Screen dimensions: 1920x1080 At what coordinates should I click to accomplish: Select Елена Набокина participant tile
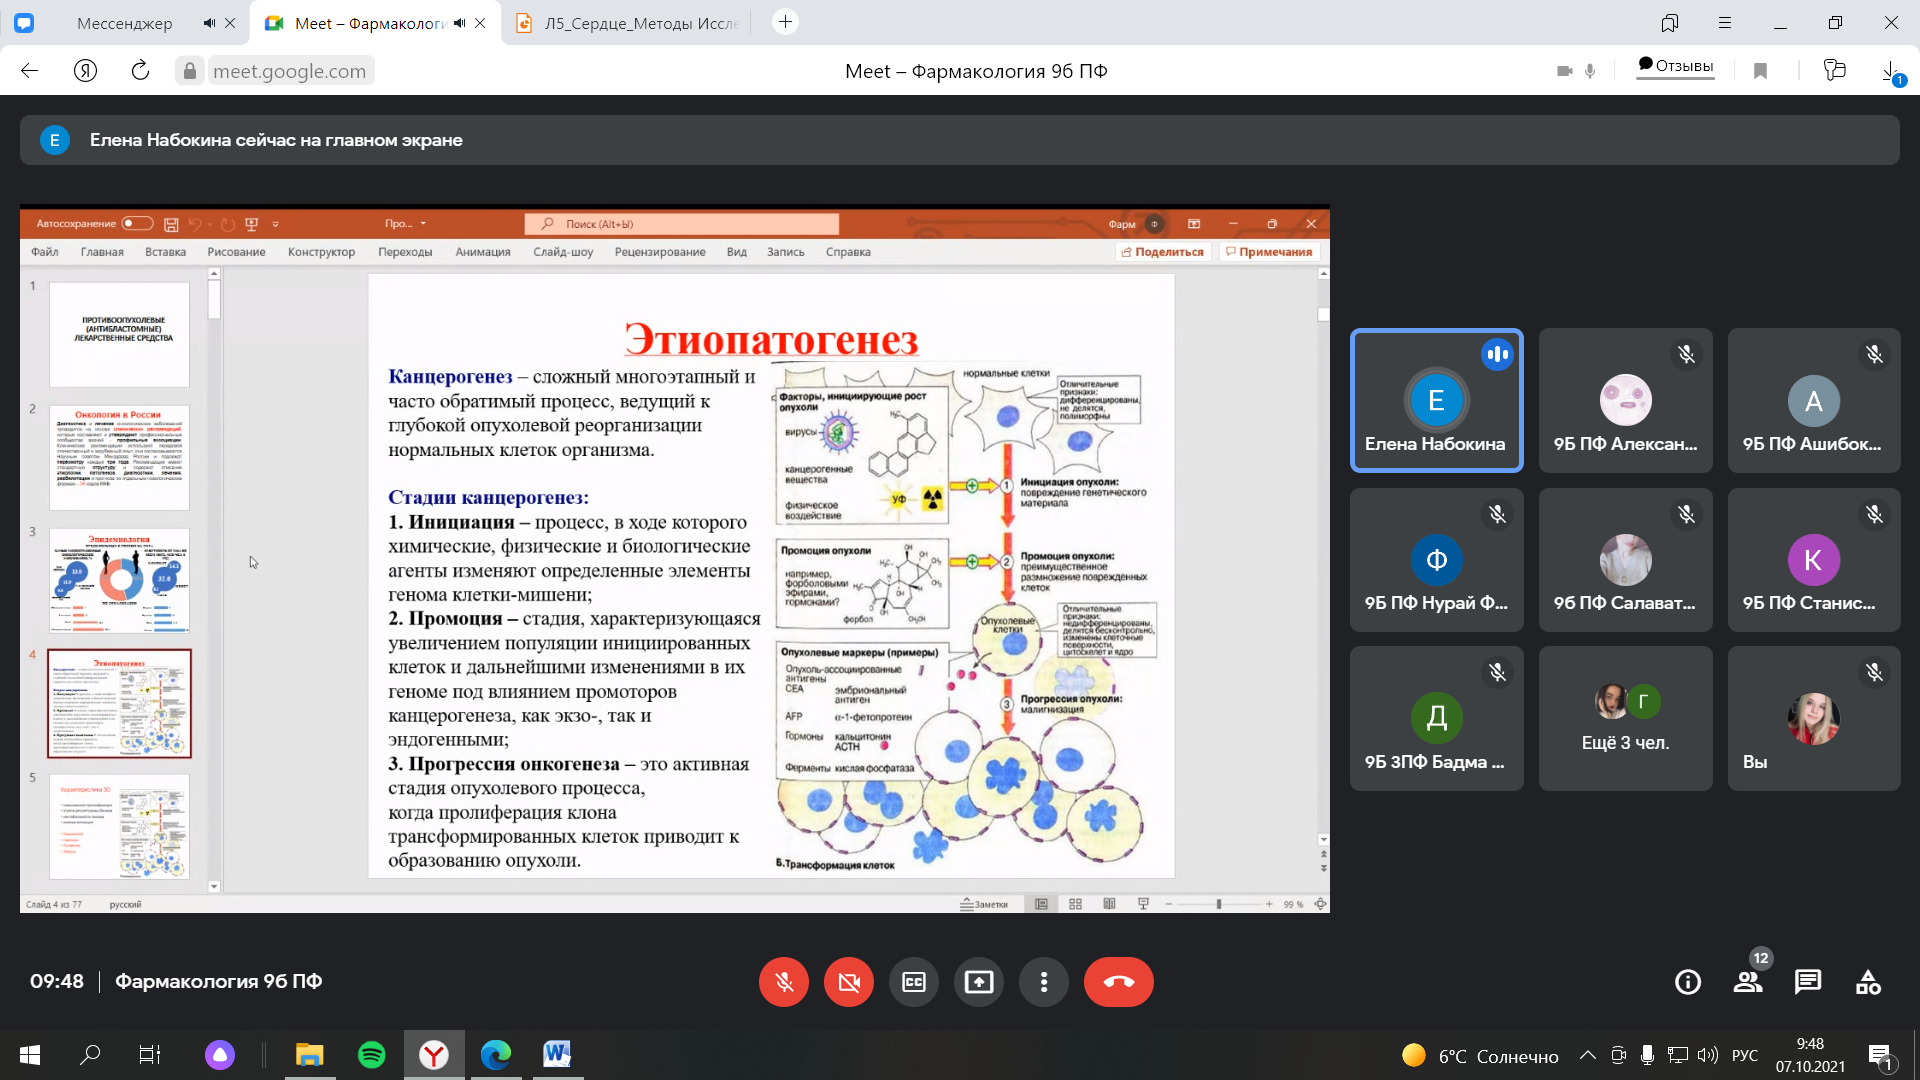pyautogui.click(x=1436, y=400)
